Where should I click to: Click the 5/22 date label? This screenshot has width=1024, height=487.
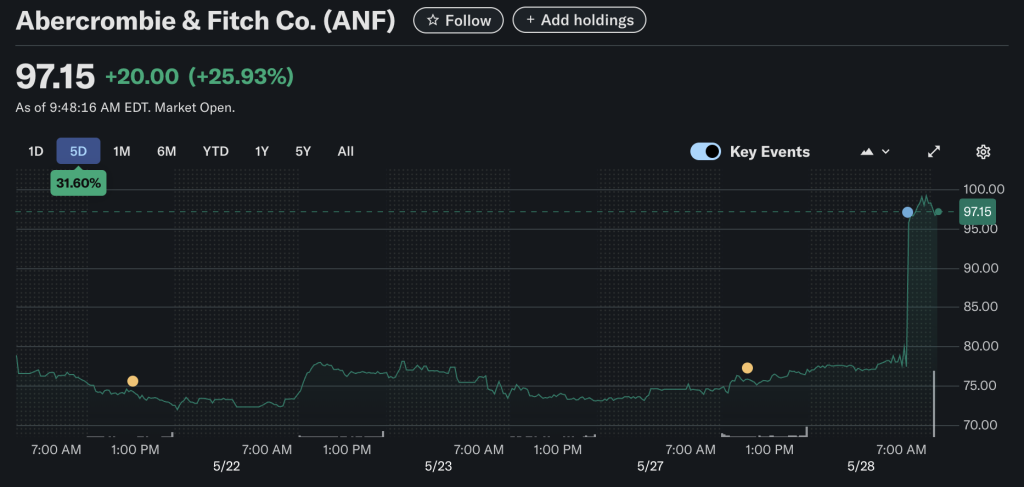click(x=227, y=467)
